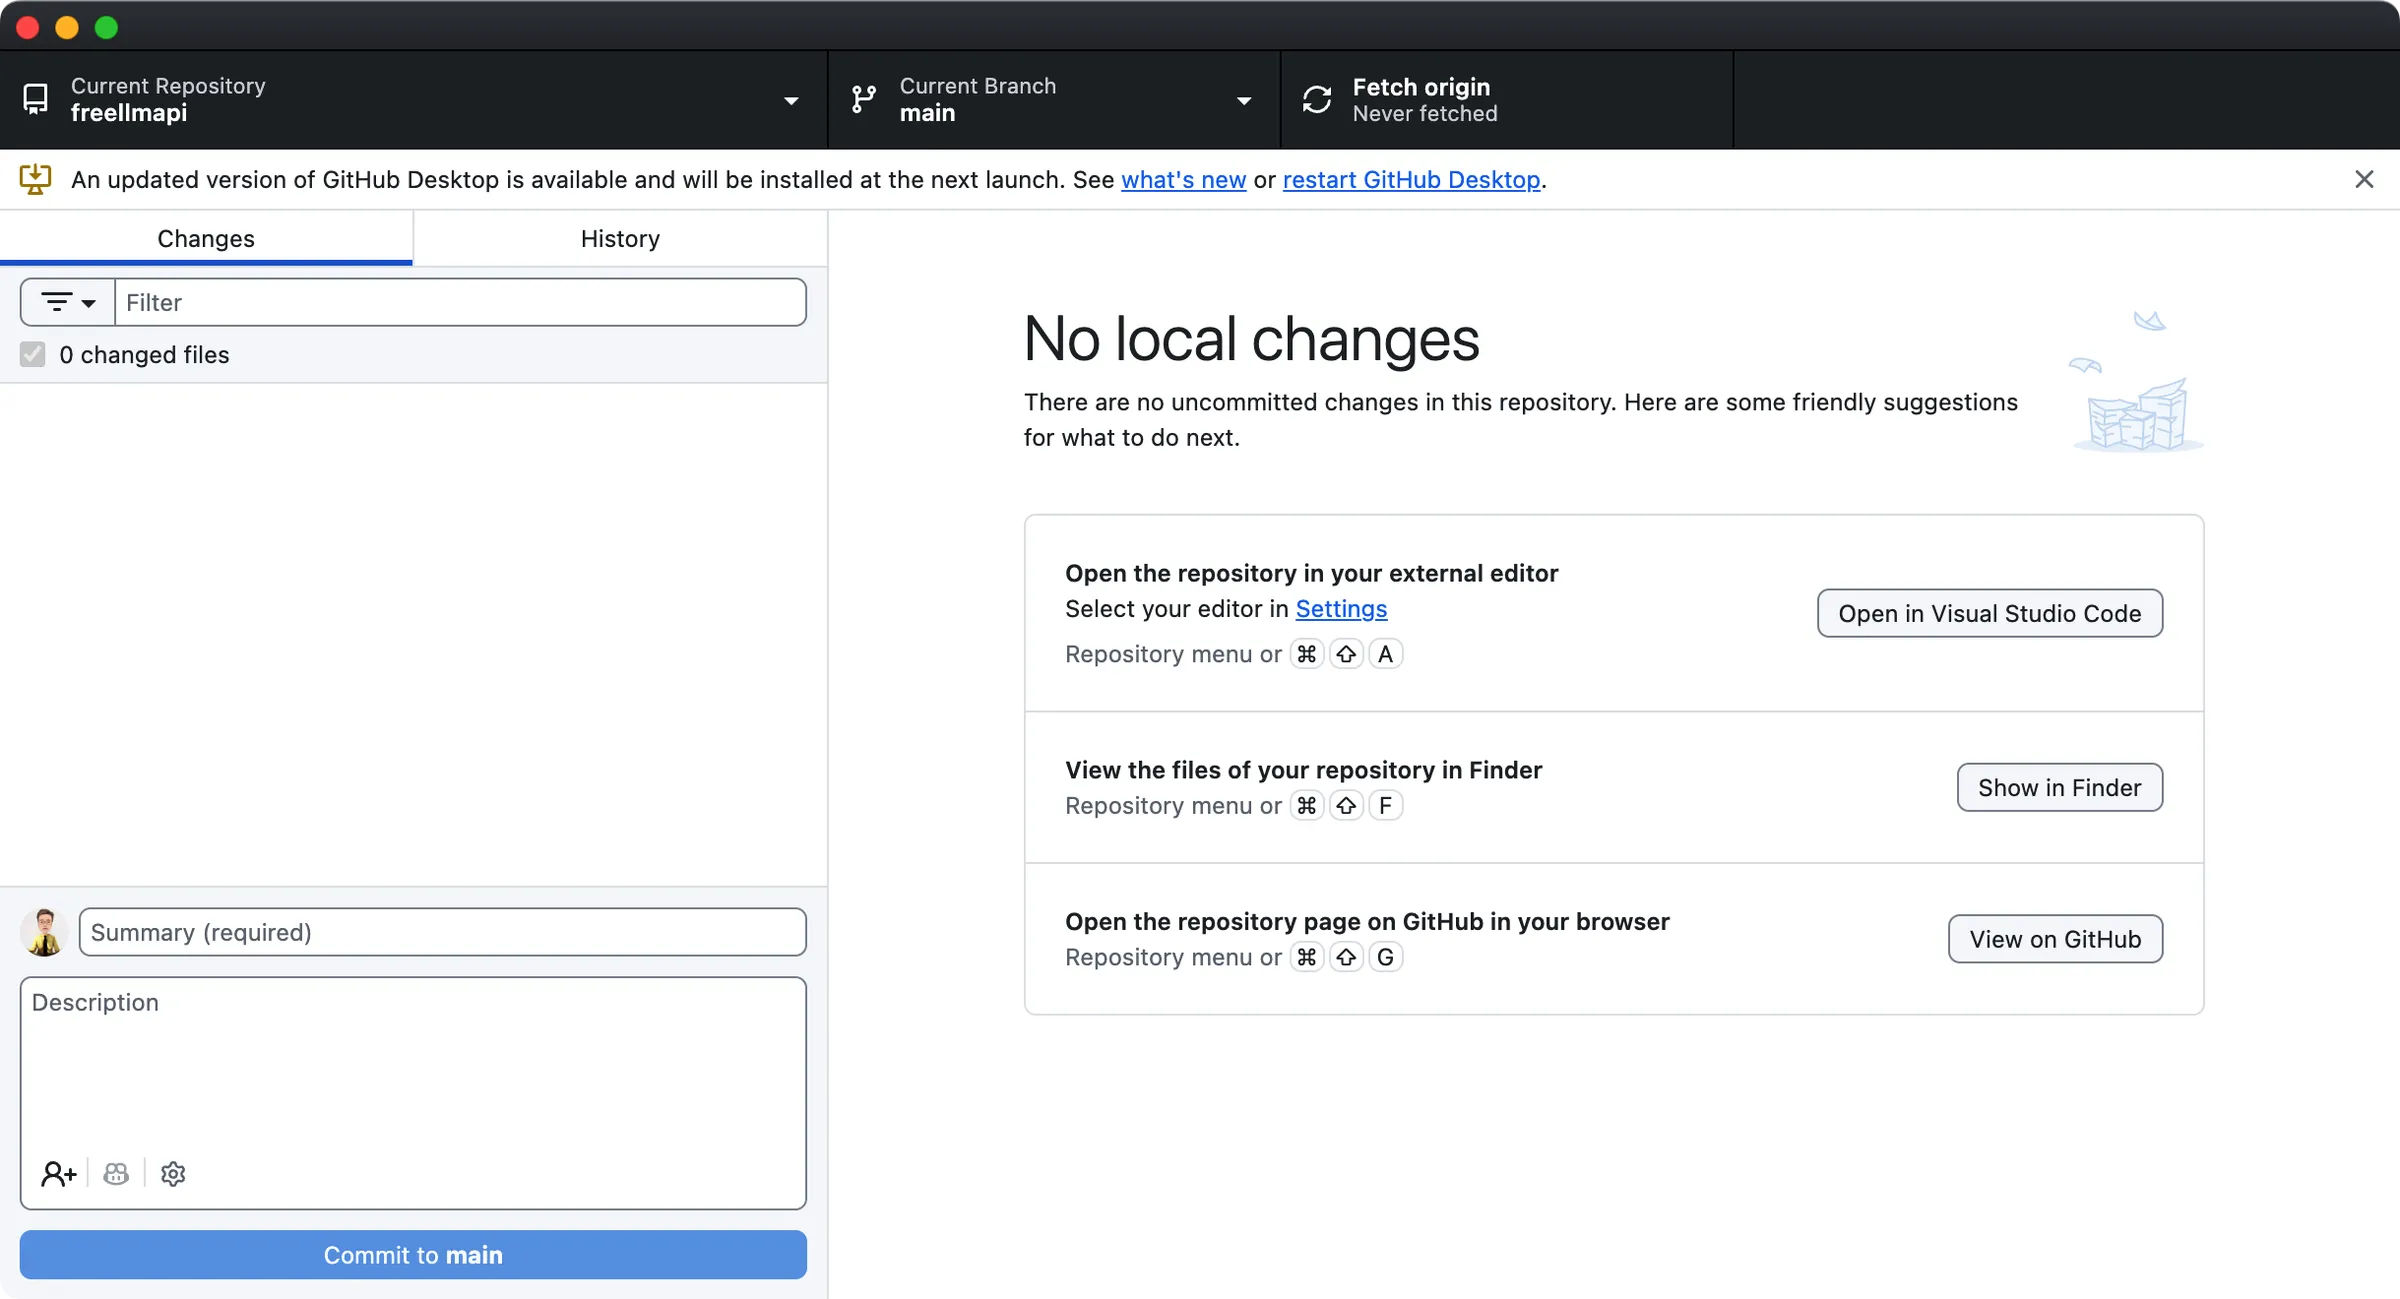Viewport: 2400px width, 1299px height.
Task: Click the Settings link for editor selection
Action: click(1341, 608)
